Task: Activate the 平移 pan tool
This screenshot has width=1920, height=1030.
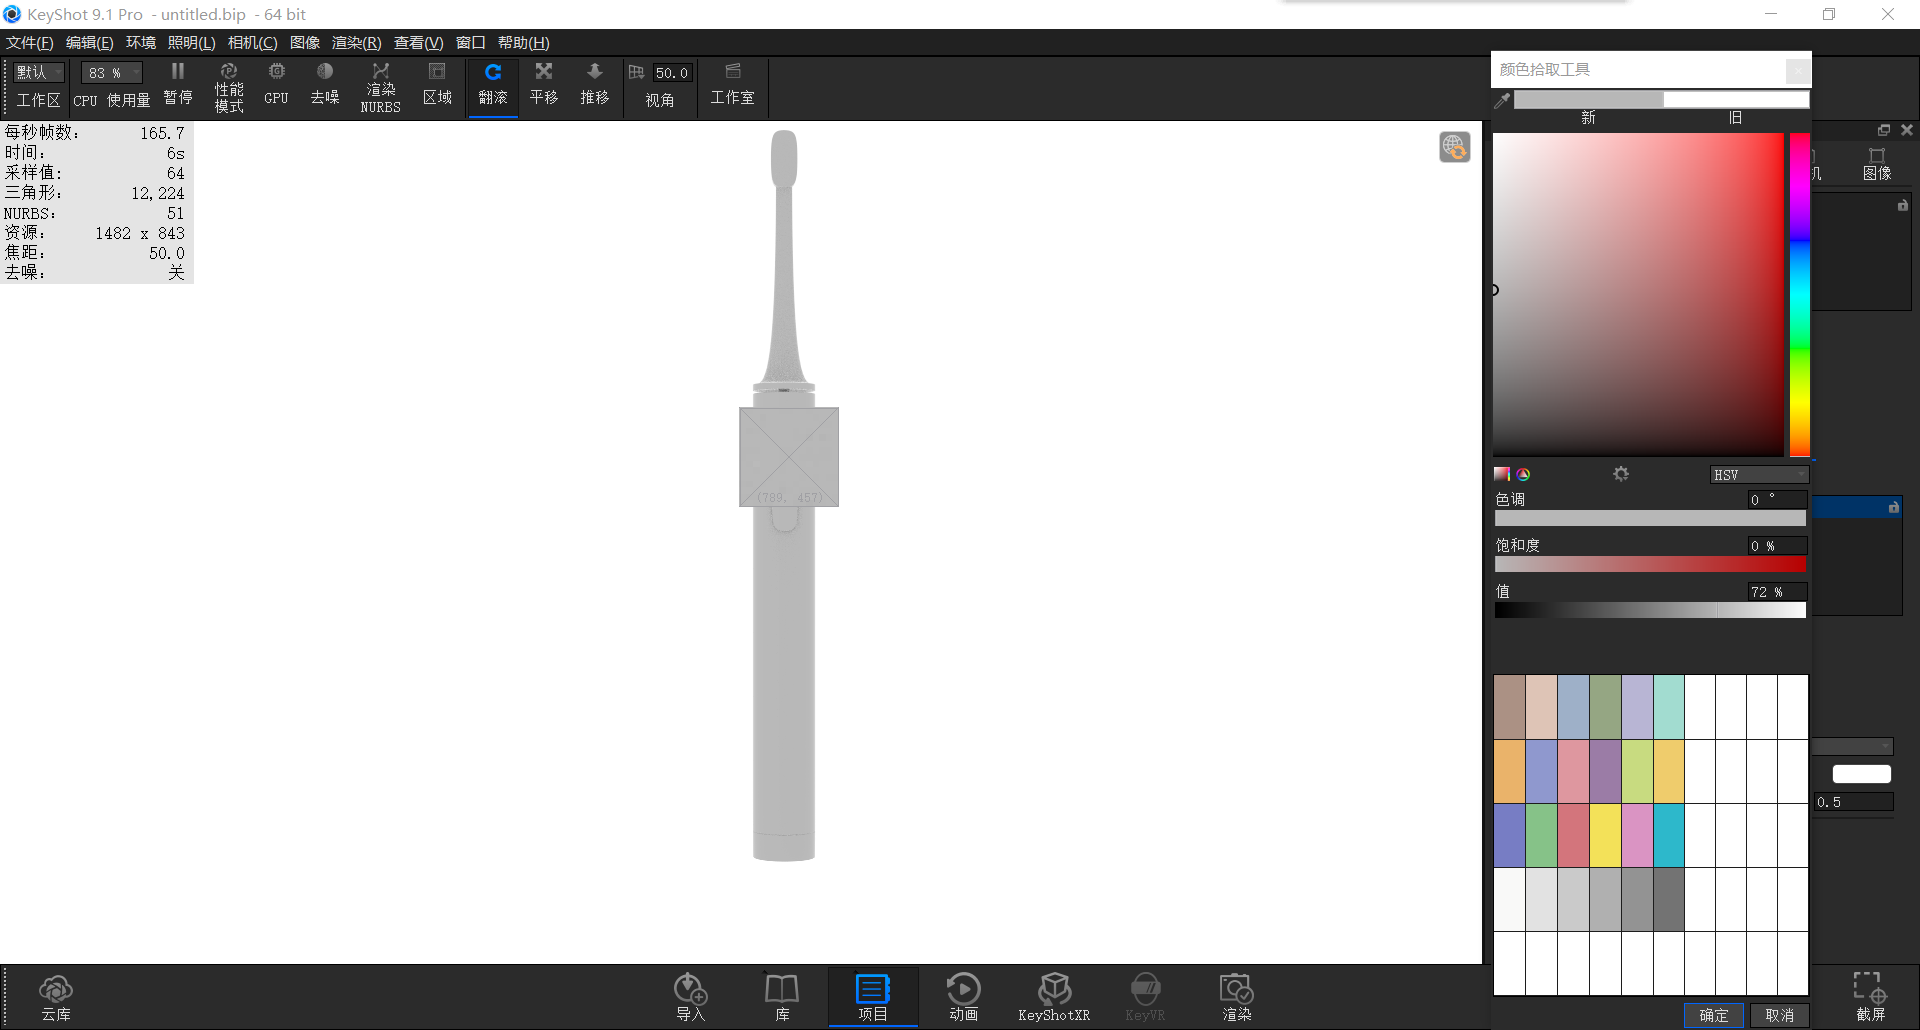Action: [543, 85]
